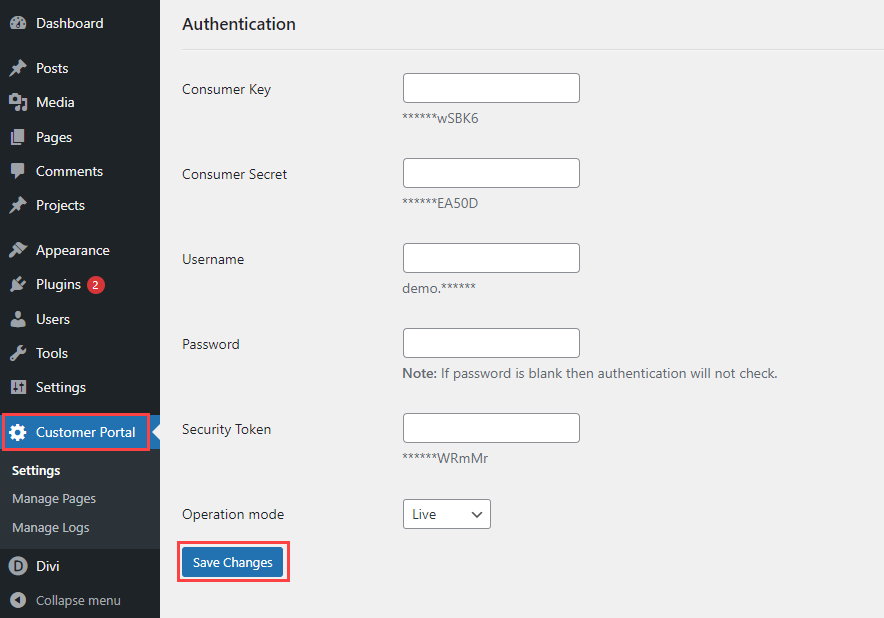Click the Dashboard gauge icon
The height and width of the screenshot is (618, 884).
tap(18, 23)
